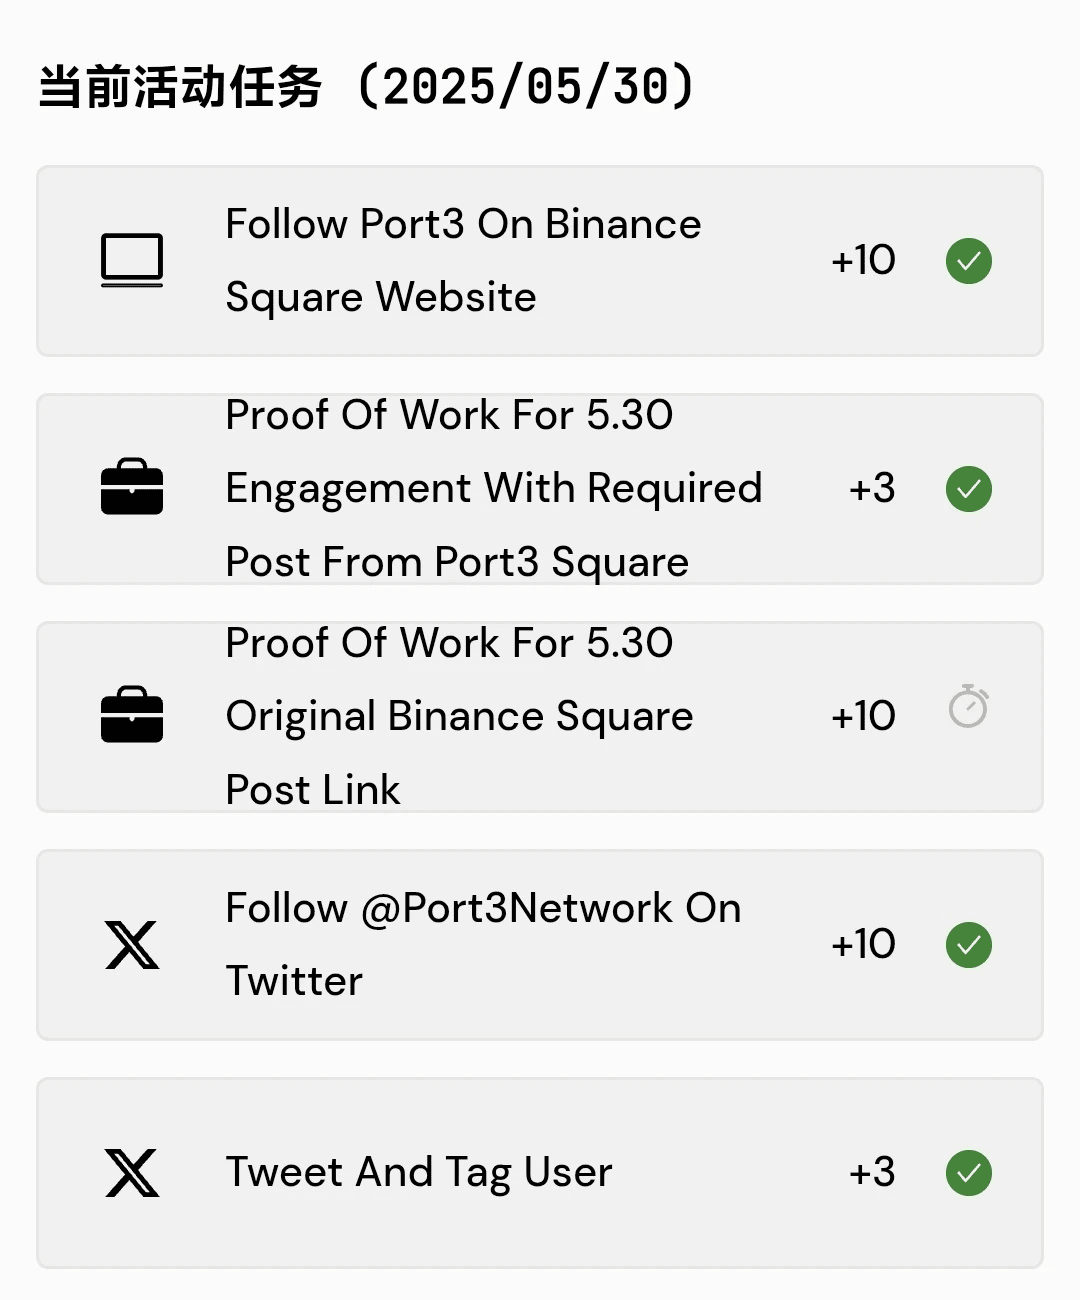This screenshot has height=1300, width=1080.
Task: Click the laptop icon beside Binance Square task
Action: point(132,261)
